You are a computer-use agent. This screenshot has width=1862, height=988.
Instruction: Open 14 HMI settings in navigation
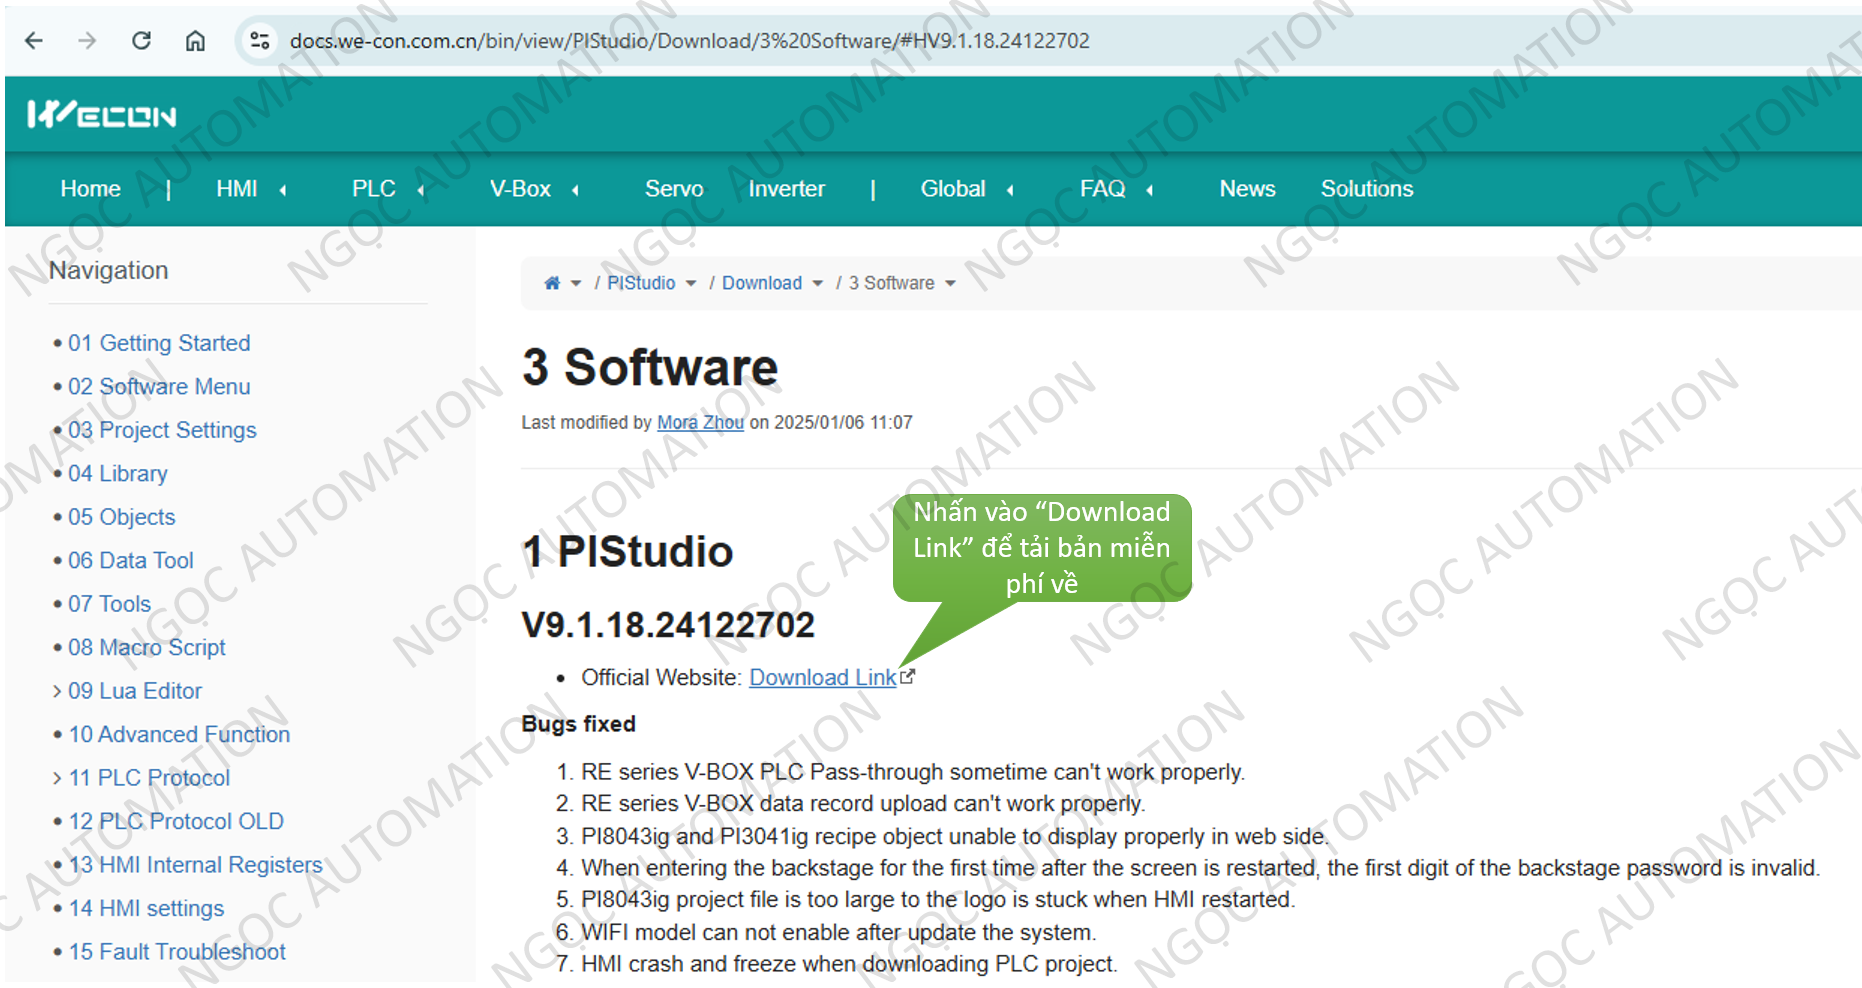[x=146, y=908]
